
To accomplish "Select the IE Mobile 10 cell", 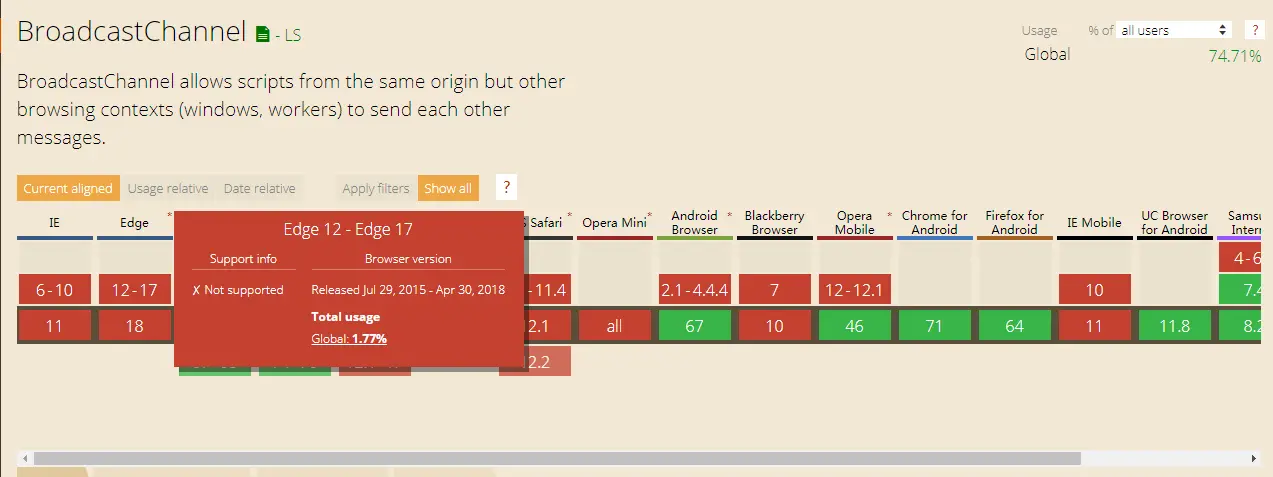I will pos(1095,290).
